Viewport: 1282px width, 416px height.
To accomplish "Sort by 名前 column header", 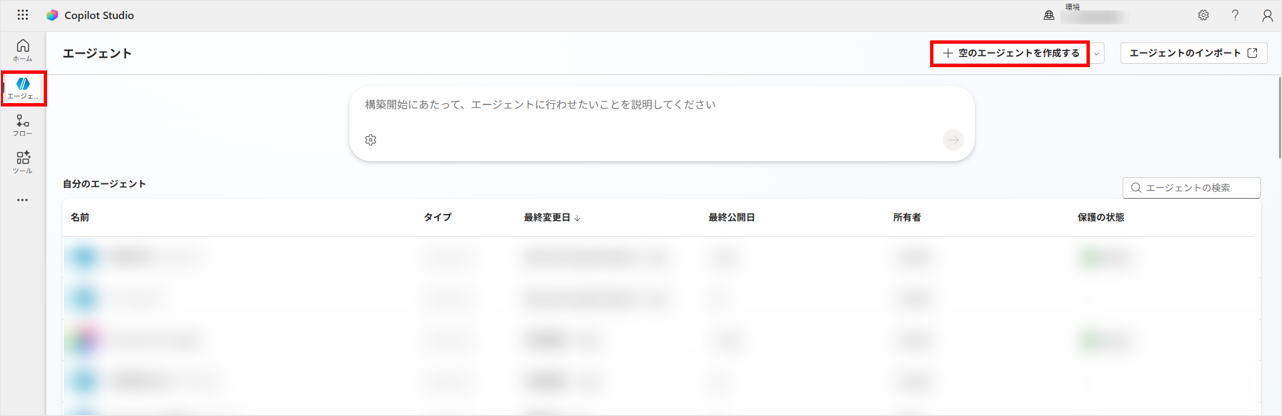I will [x=80, y=217].
